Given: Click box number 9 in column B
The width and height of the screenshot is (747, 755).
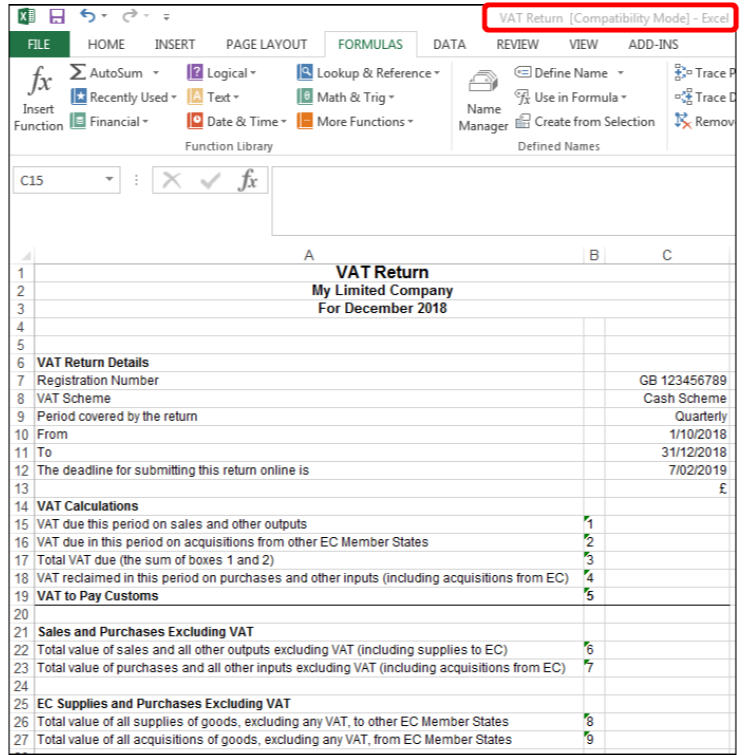Looking at the screenshot, I should click(x=594, y=739).
